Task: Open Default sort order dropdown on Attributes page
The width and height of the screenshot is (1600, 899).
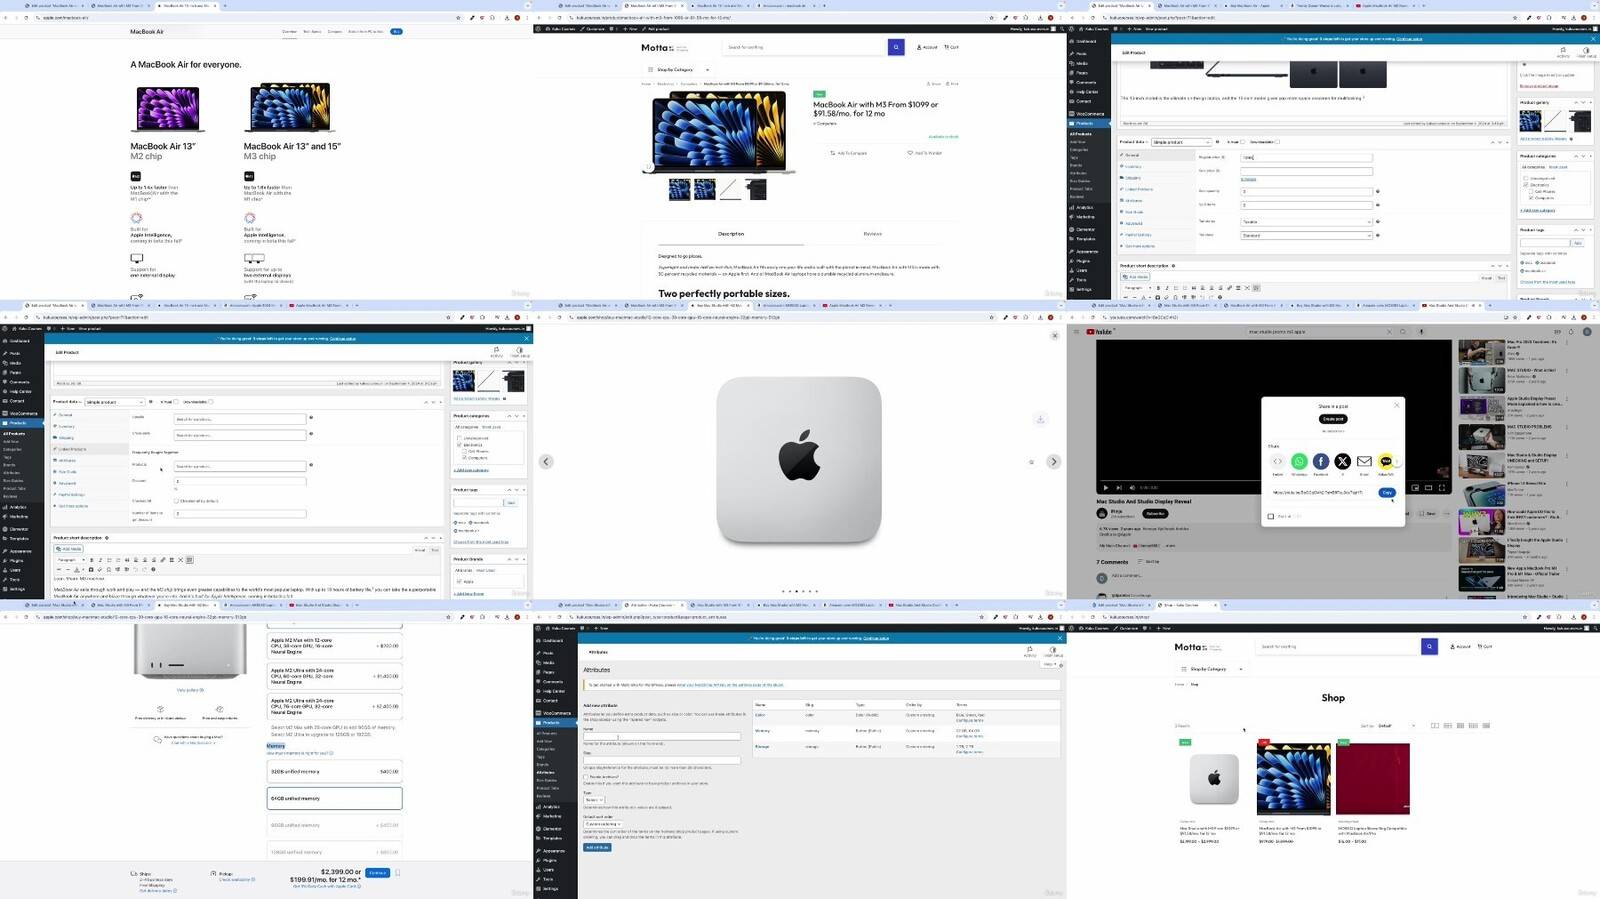Action: pyautogui.click(x=603, y=824)
